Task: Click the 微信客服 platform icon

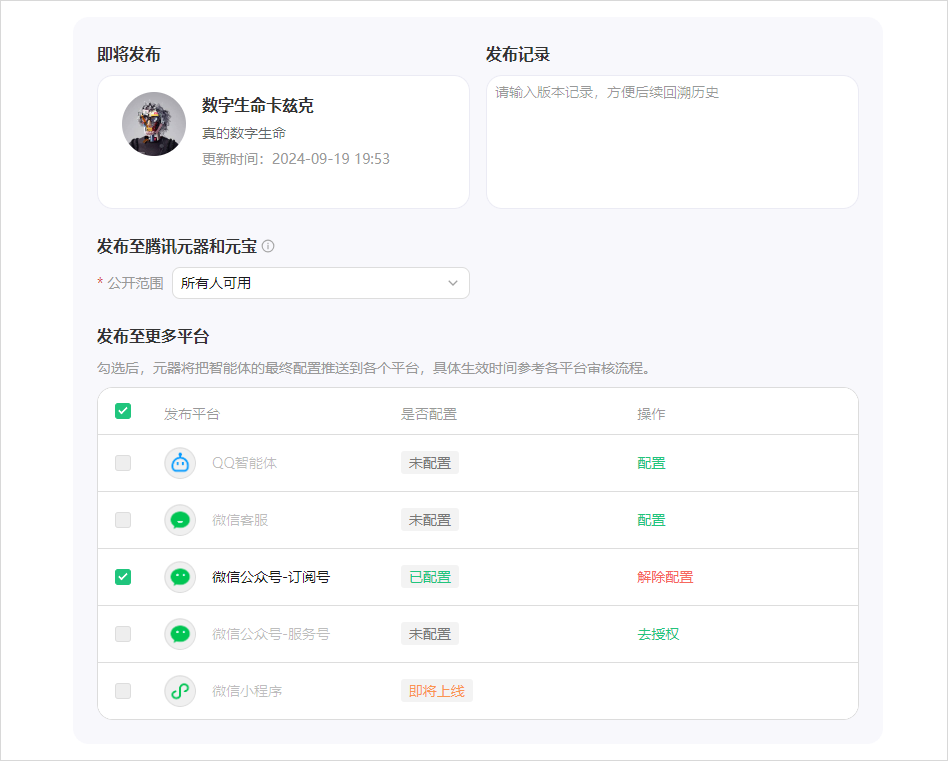Action: tap(180, 520)
